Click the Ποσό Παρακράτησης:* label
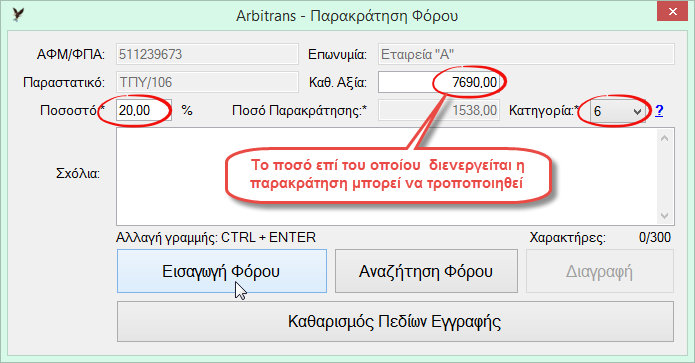This screenshot has width=695, height=363. pos(300,110)
